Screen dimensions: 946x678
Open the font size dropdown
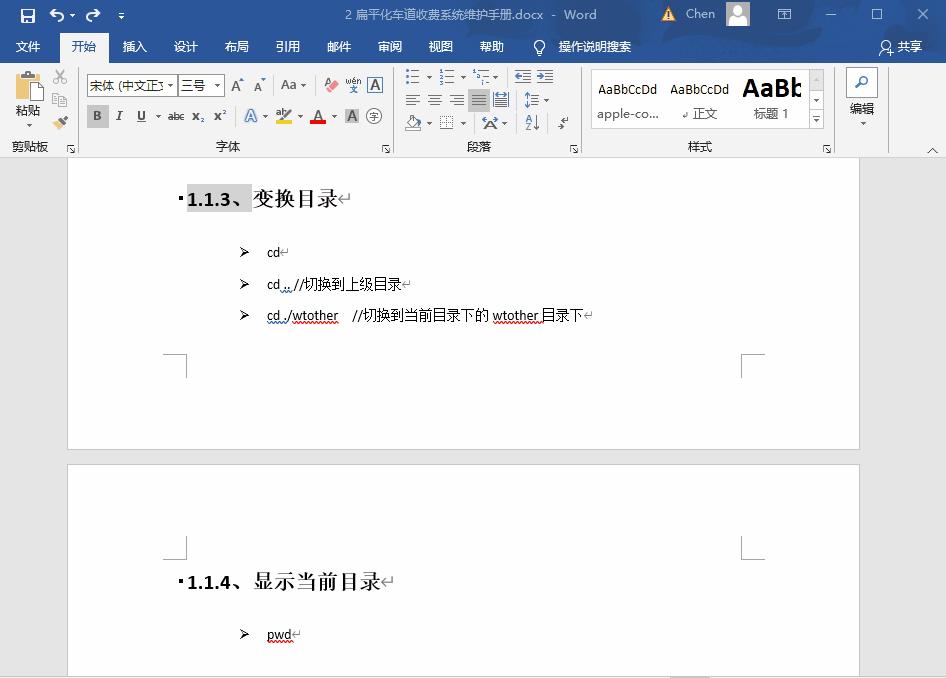(217, 86)
